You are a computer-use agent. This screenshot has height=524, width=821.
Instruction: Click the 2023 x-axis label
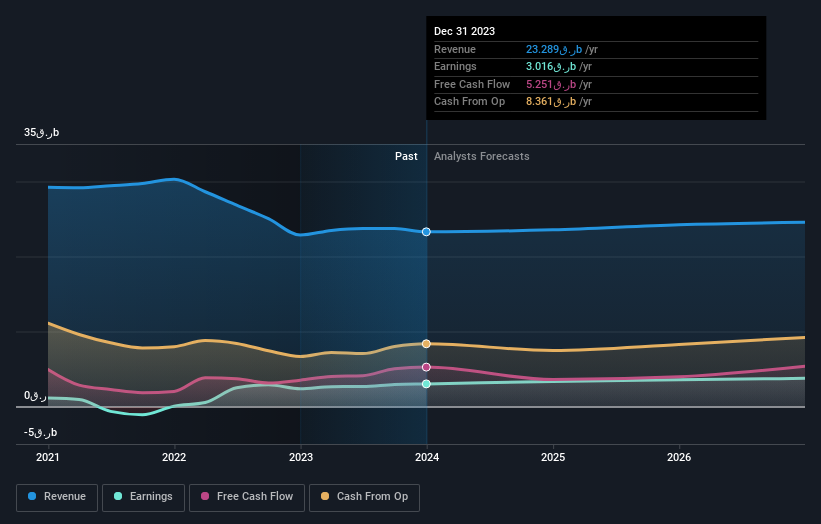301,457
